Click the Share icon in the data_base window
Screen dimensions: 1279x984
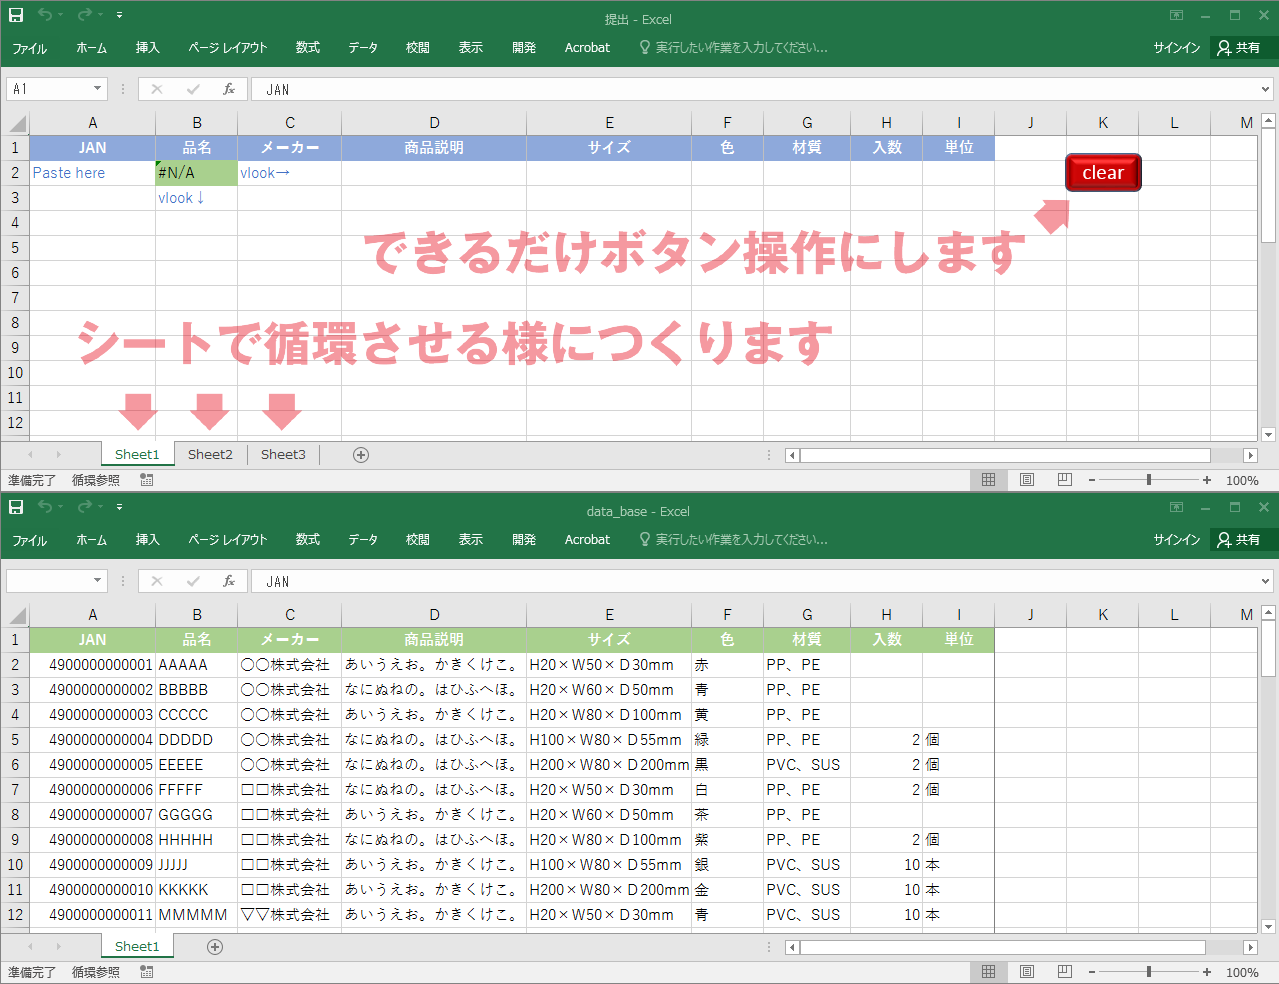[1238, 540]
